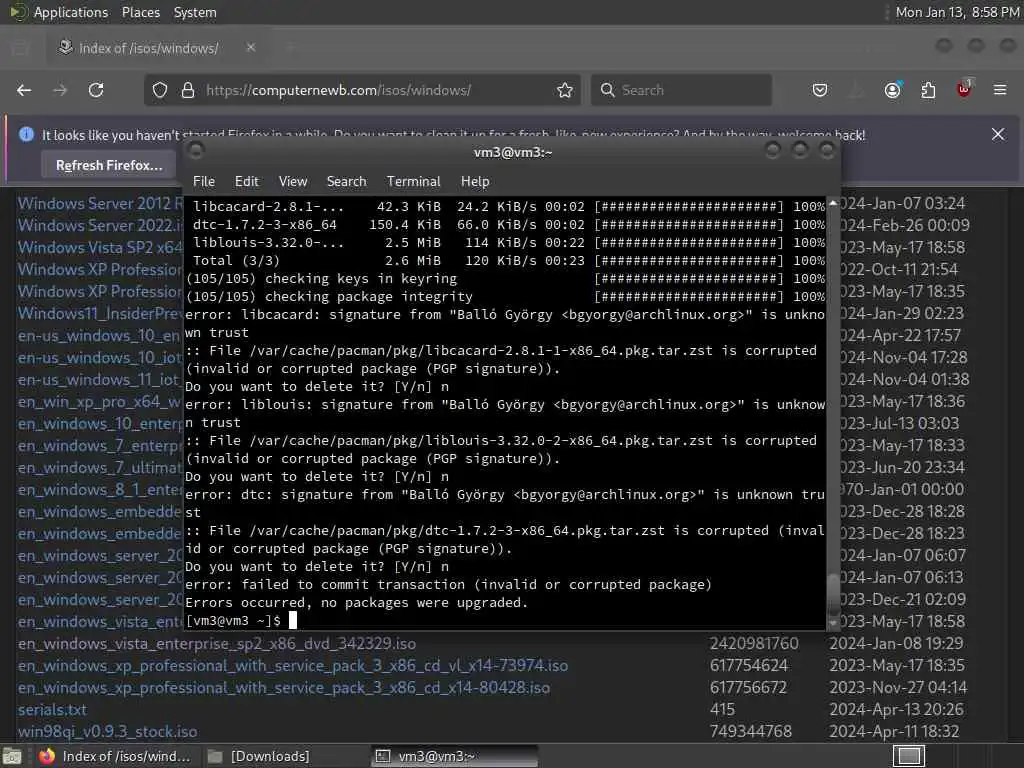Open en_win_xp_pro_x64 link
Viewport: 1024px width, 768px height.
click(x=100, y=402)
